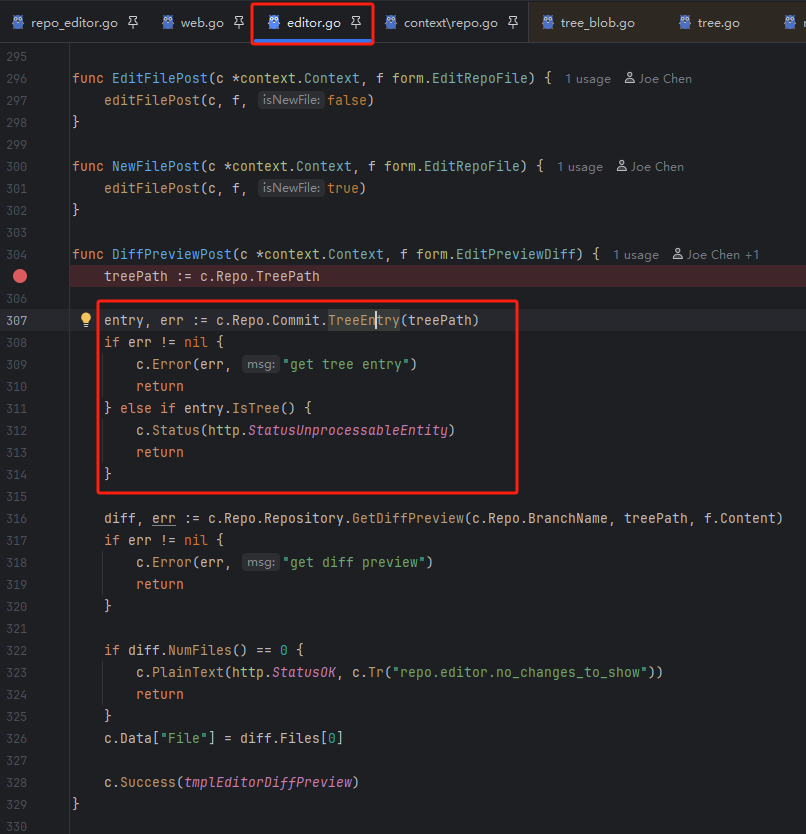
Task: Toggle the pin on the editor.go tab
Action: coord(356,22)
